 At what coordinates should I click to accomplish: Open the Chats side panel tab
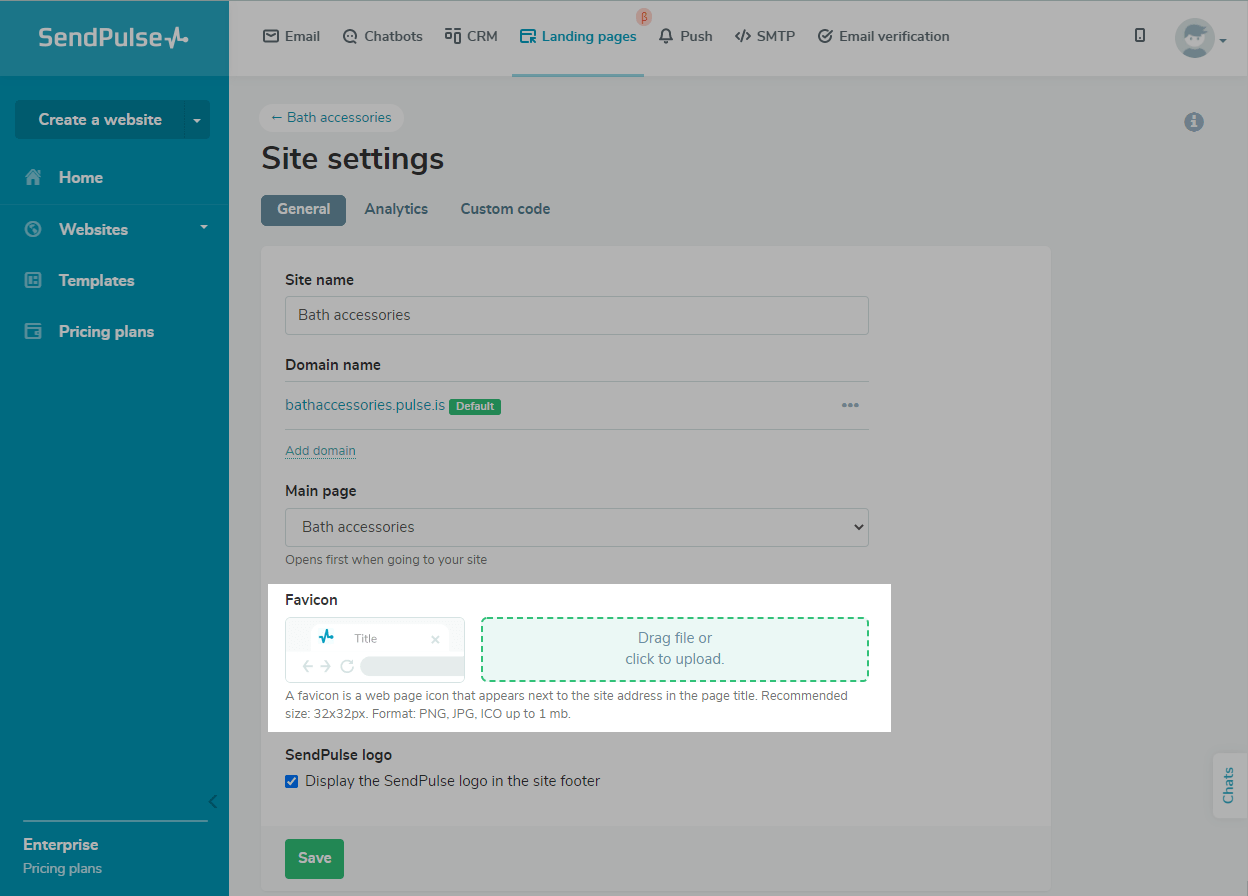(1229, 785)
